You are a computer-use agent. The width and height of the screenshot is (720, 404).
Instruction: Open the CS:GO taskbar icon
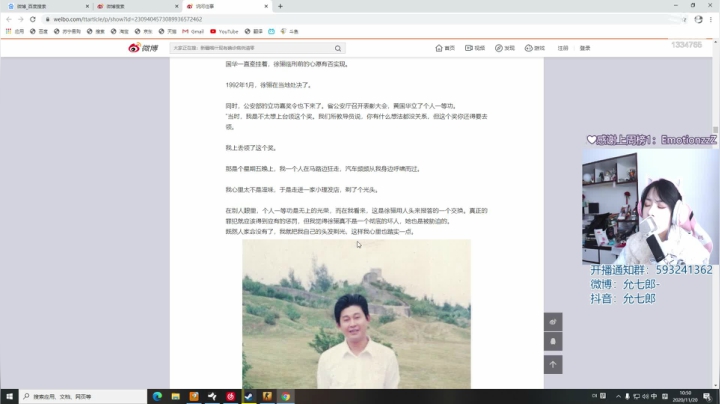pyautogui.click(x=267, y=396)
